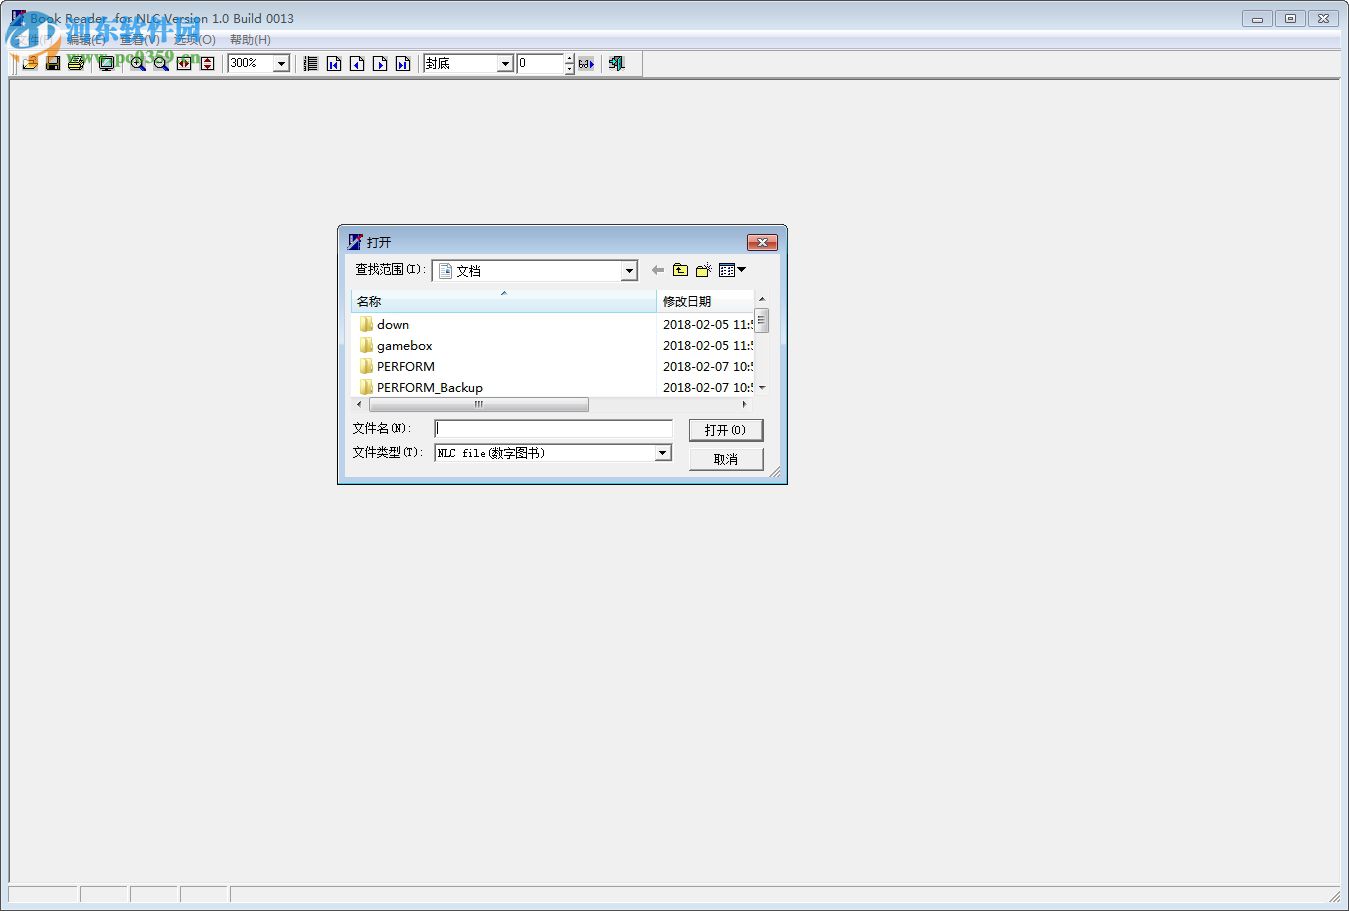This screenshot has height=911, width=1349.
Task: Click the file list scroll up arrow
Action: point(762,299)
